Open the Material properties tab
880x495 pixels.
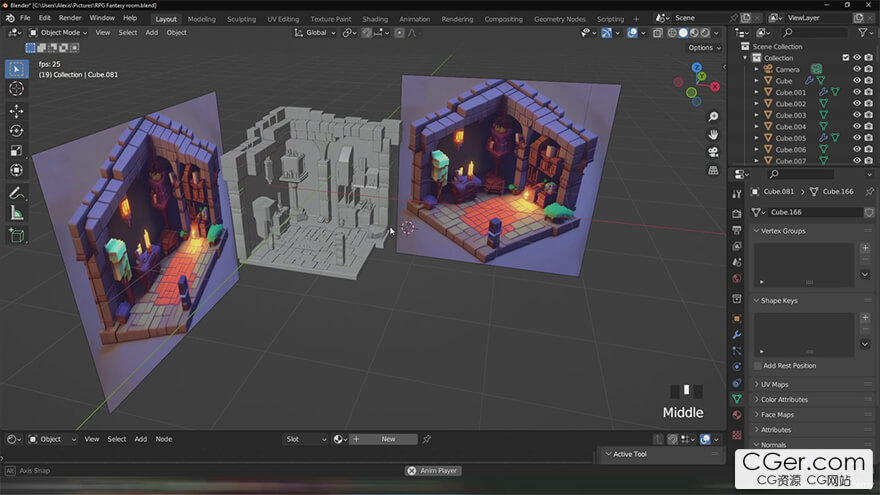(x=737, y=415)
